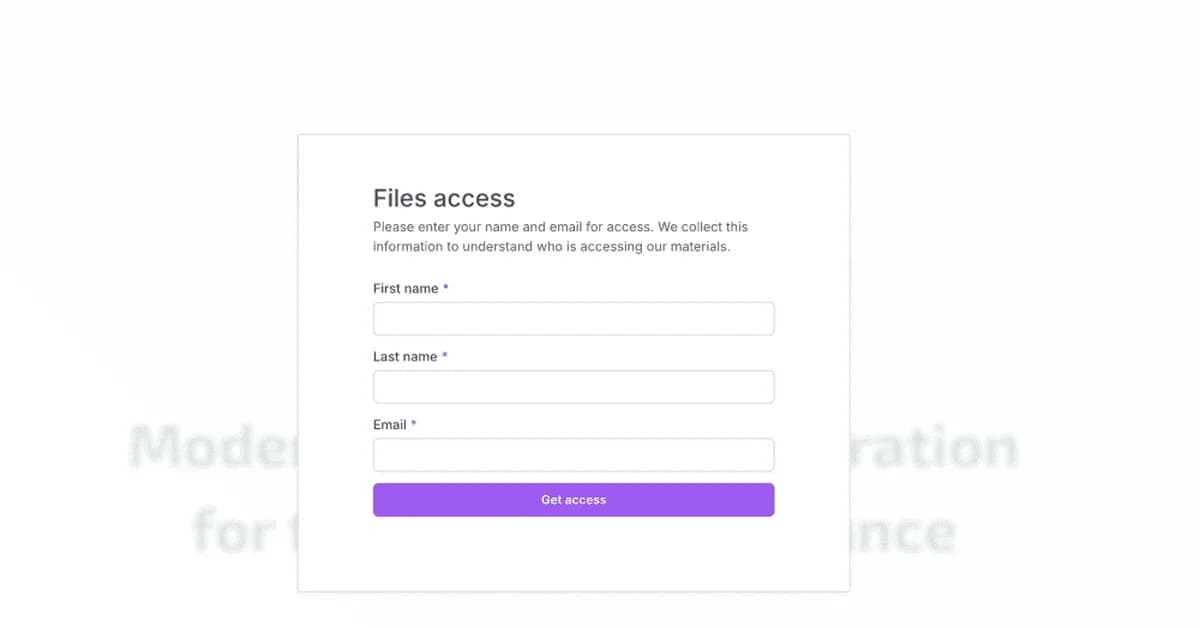Screen dimensions: 1200x628
Task: Click the 'Please enter your name' description line
Action: (560, 227)
